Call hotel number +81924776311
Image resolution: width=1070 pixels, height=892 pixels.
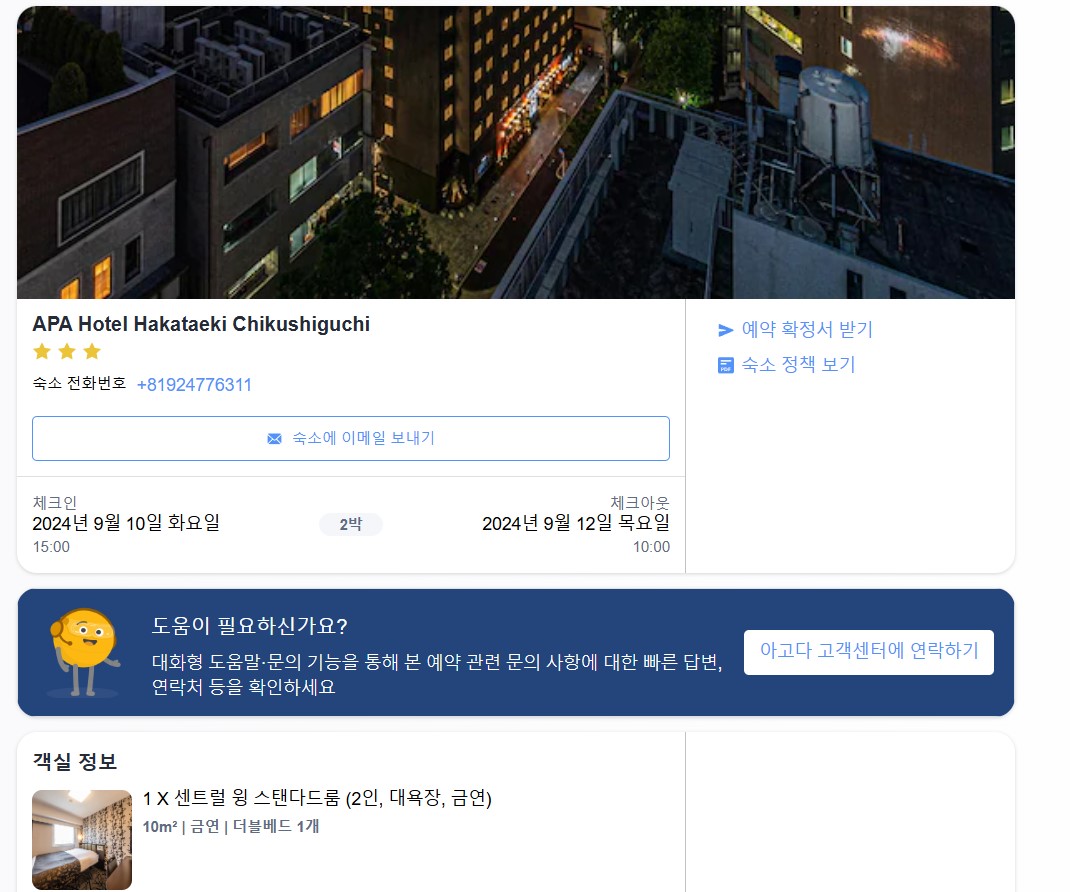pos(194,385)
